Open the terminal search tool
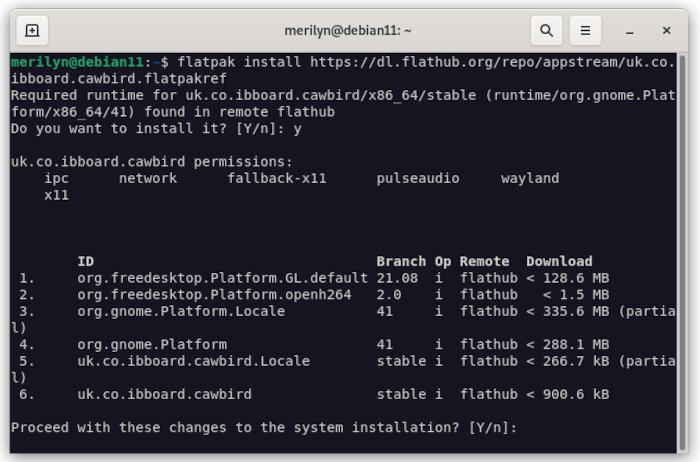This screenshot has width=700, height=462. [546, 30]
